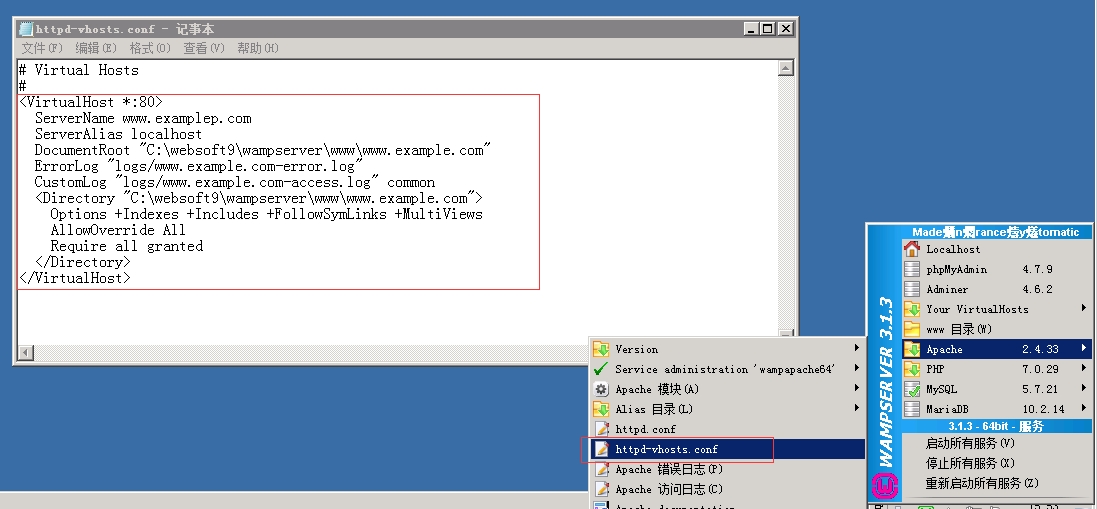
Task: Click the 'ServerAlias localhost' line
Action: 118,134
